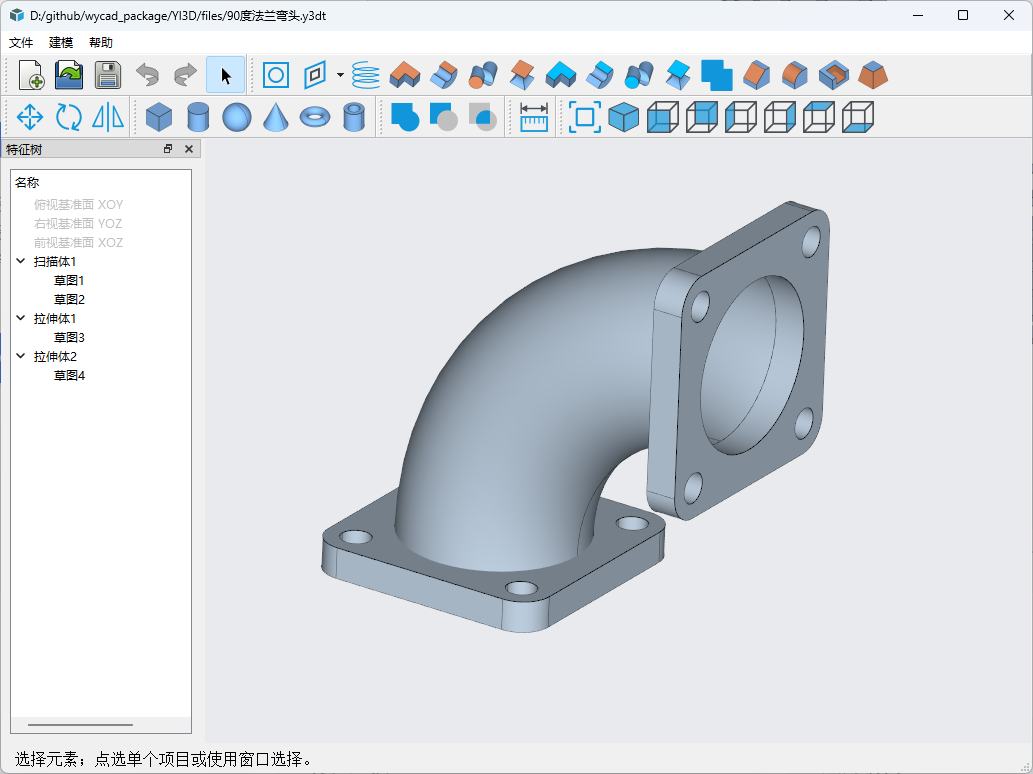Switch to back view cube
The height and width of the screenshot is (774, 1033).
click(702, 117)
